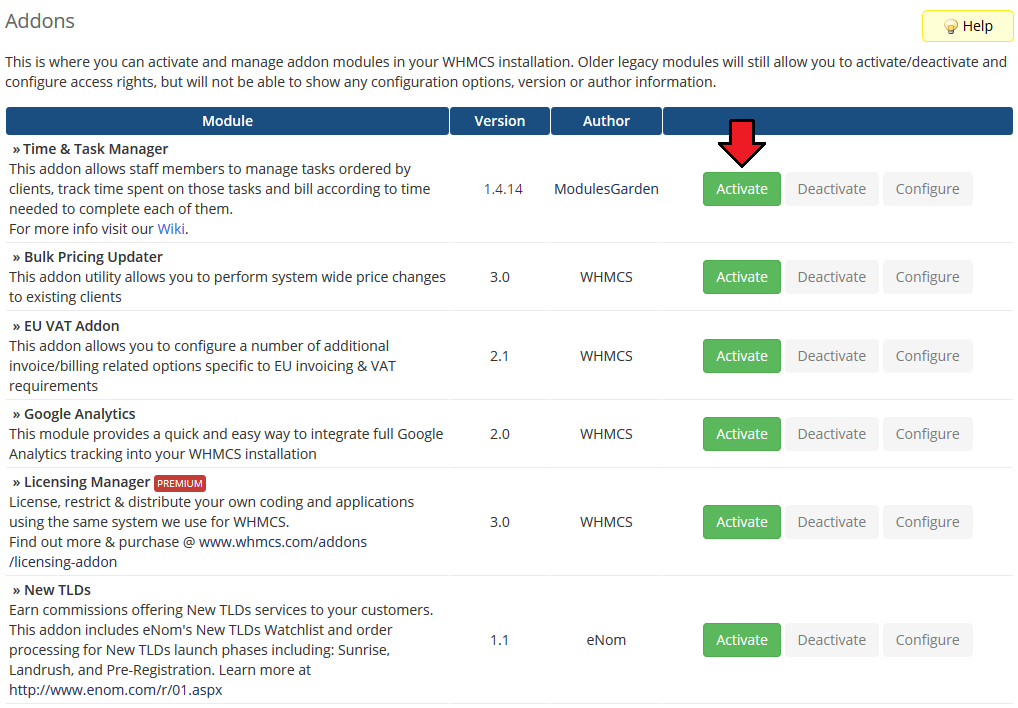Click Configure for New TLDs

[927, 641]
